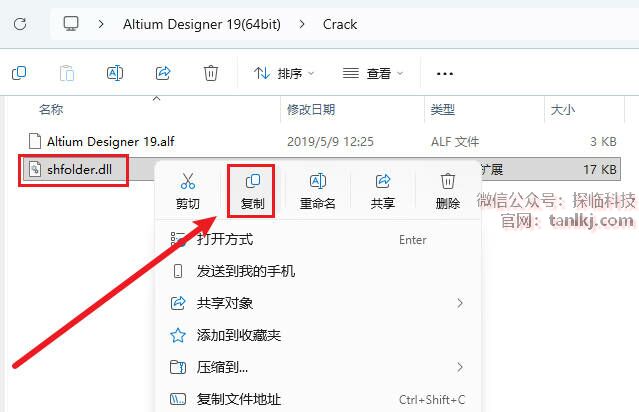The height and width of the screenshot is (412, 639).
Task: Click the toolbar Share icon
Action: click(163, 73)
